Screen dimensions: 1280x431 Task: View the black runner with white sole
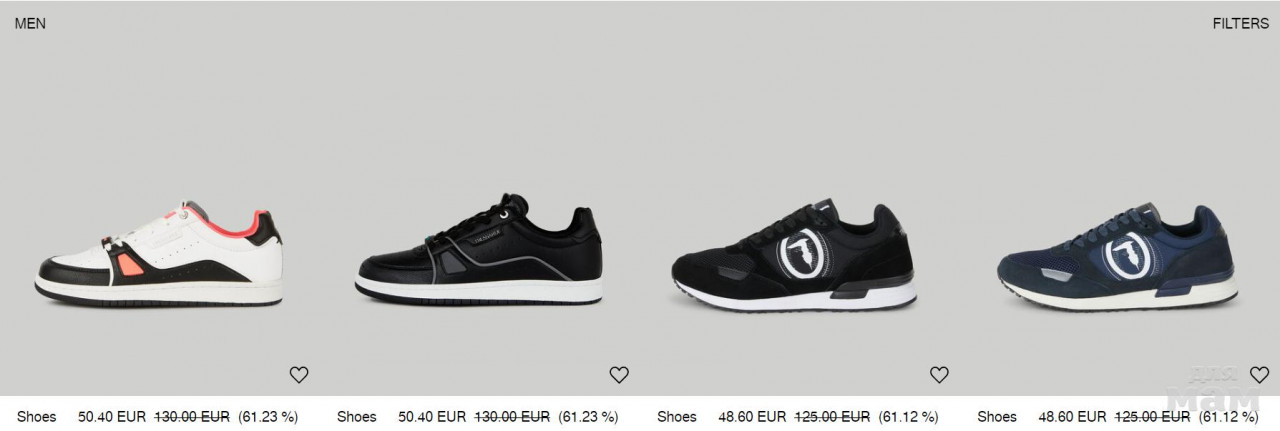click(795, 257)
